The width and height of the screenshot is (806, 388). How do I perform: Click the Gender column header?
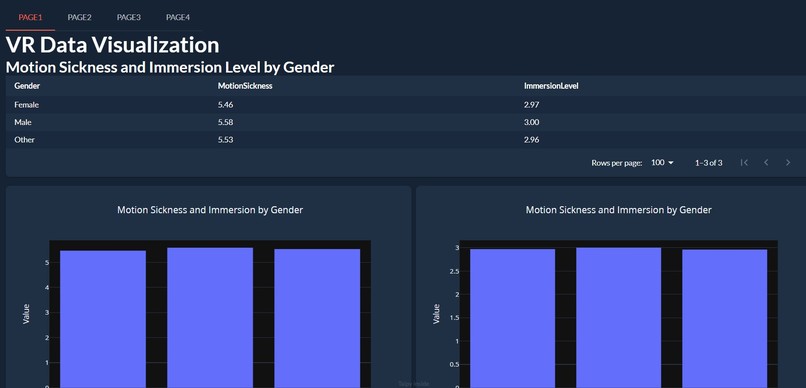(x=27, y=86)
